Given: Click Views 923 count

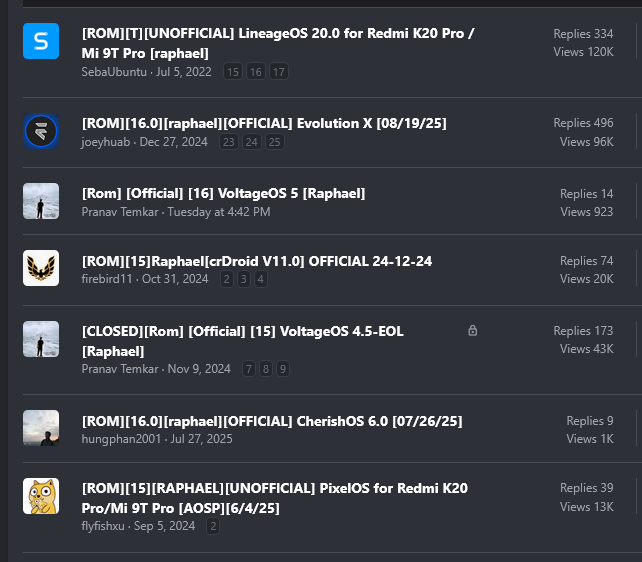Looking at the screenshot, I should click(586, 212).
